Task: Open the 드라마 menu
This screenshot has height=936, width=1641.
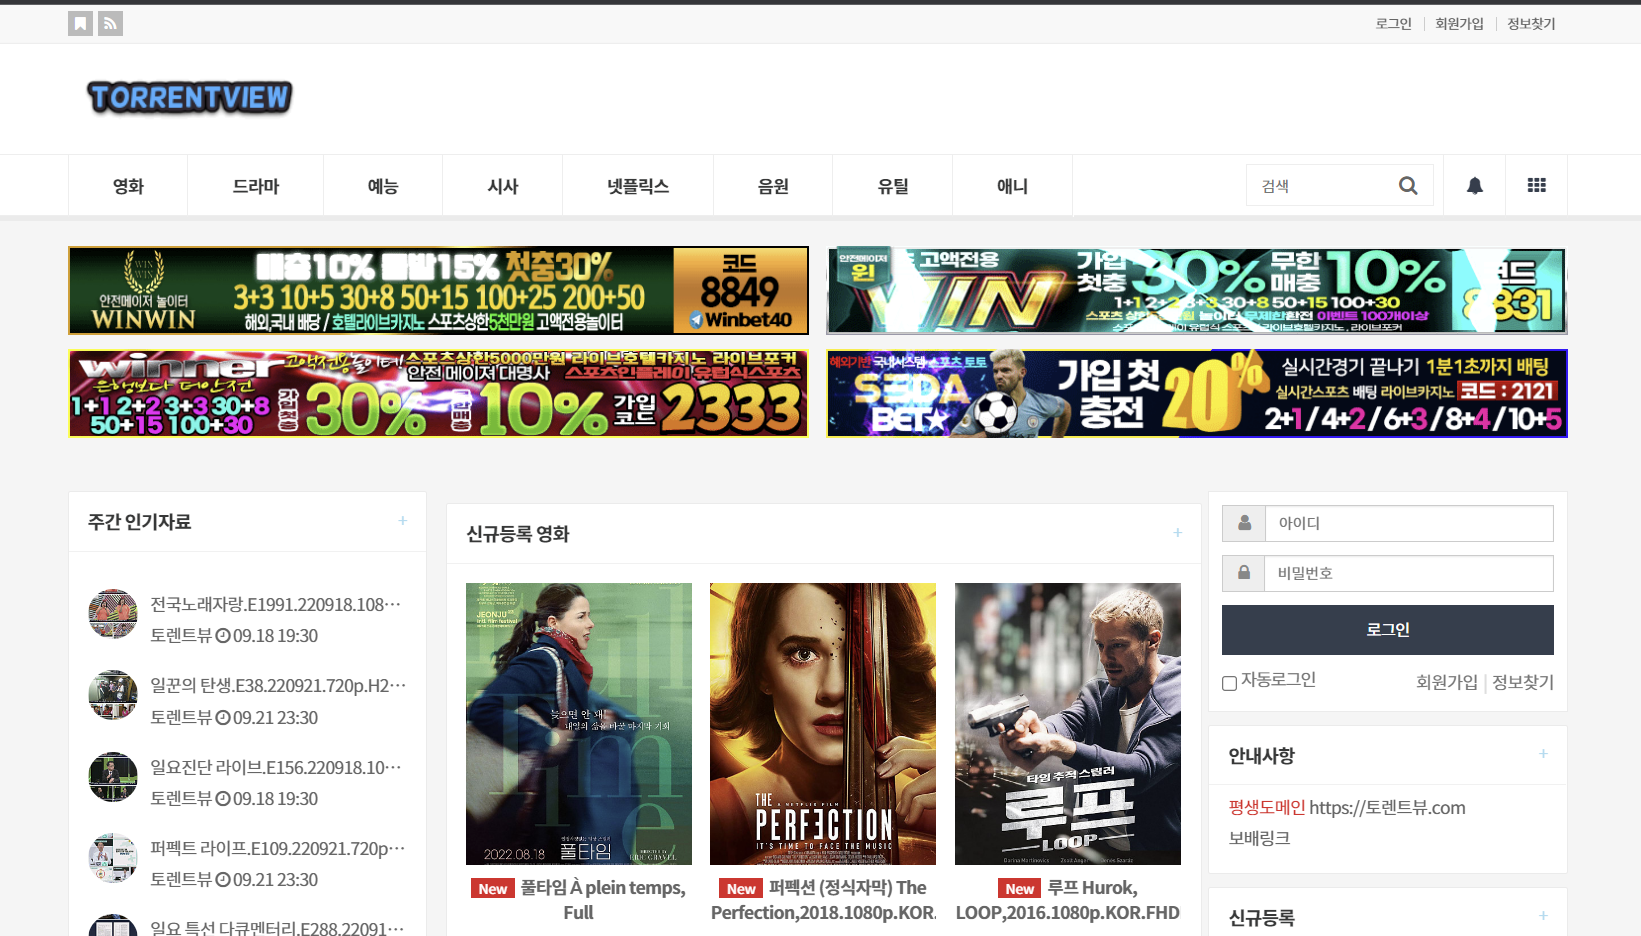Action: (x=256, y=185)
